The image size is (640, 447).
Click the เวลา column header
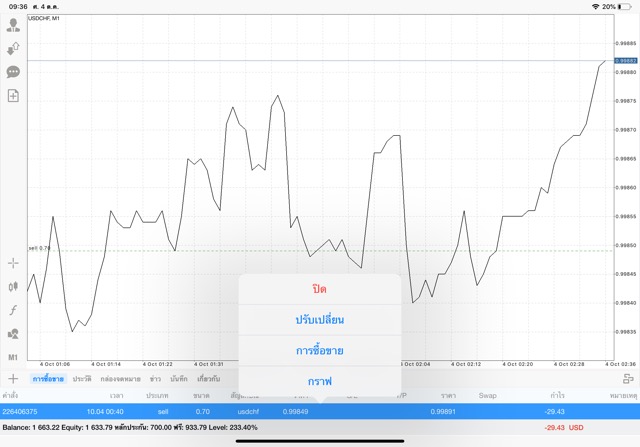click(116, 396)
